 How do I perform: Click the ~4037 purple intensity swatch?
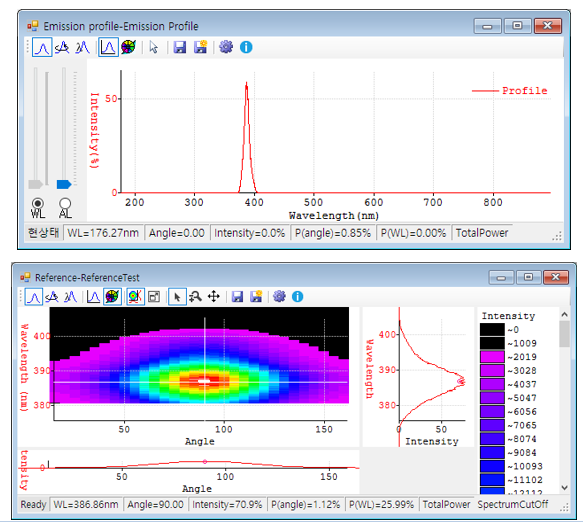point(492,384)
